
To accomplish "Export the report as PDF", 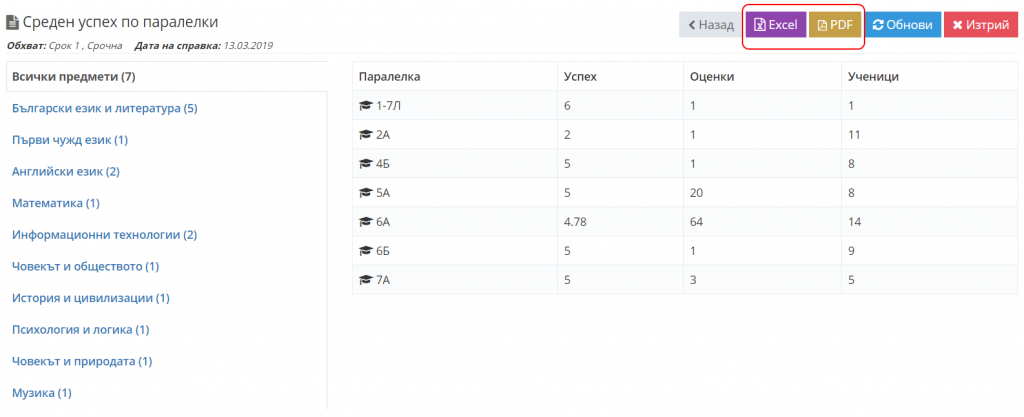I will [x=837, y=25].
